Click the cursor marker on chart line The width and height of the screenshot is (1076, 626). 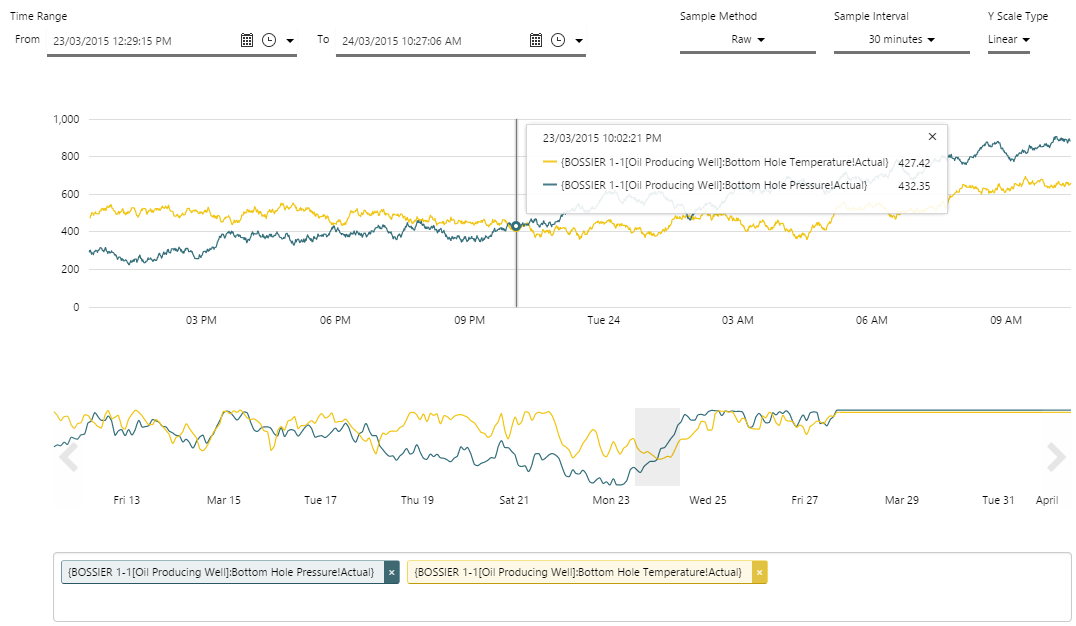pyautogui.click(x=516, y=226)
